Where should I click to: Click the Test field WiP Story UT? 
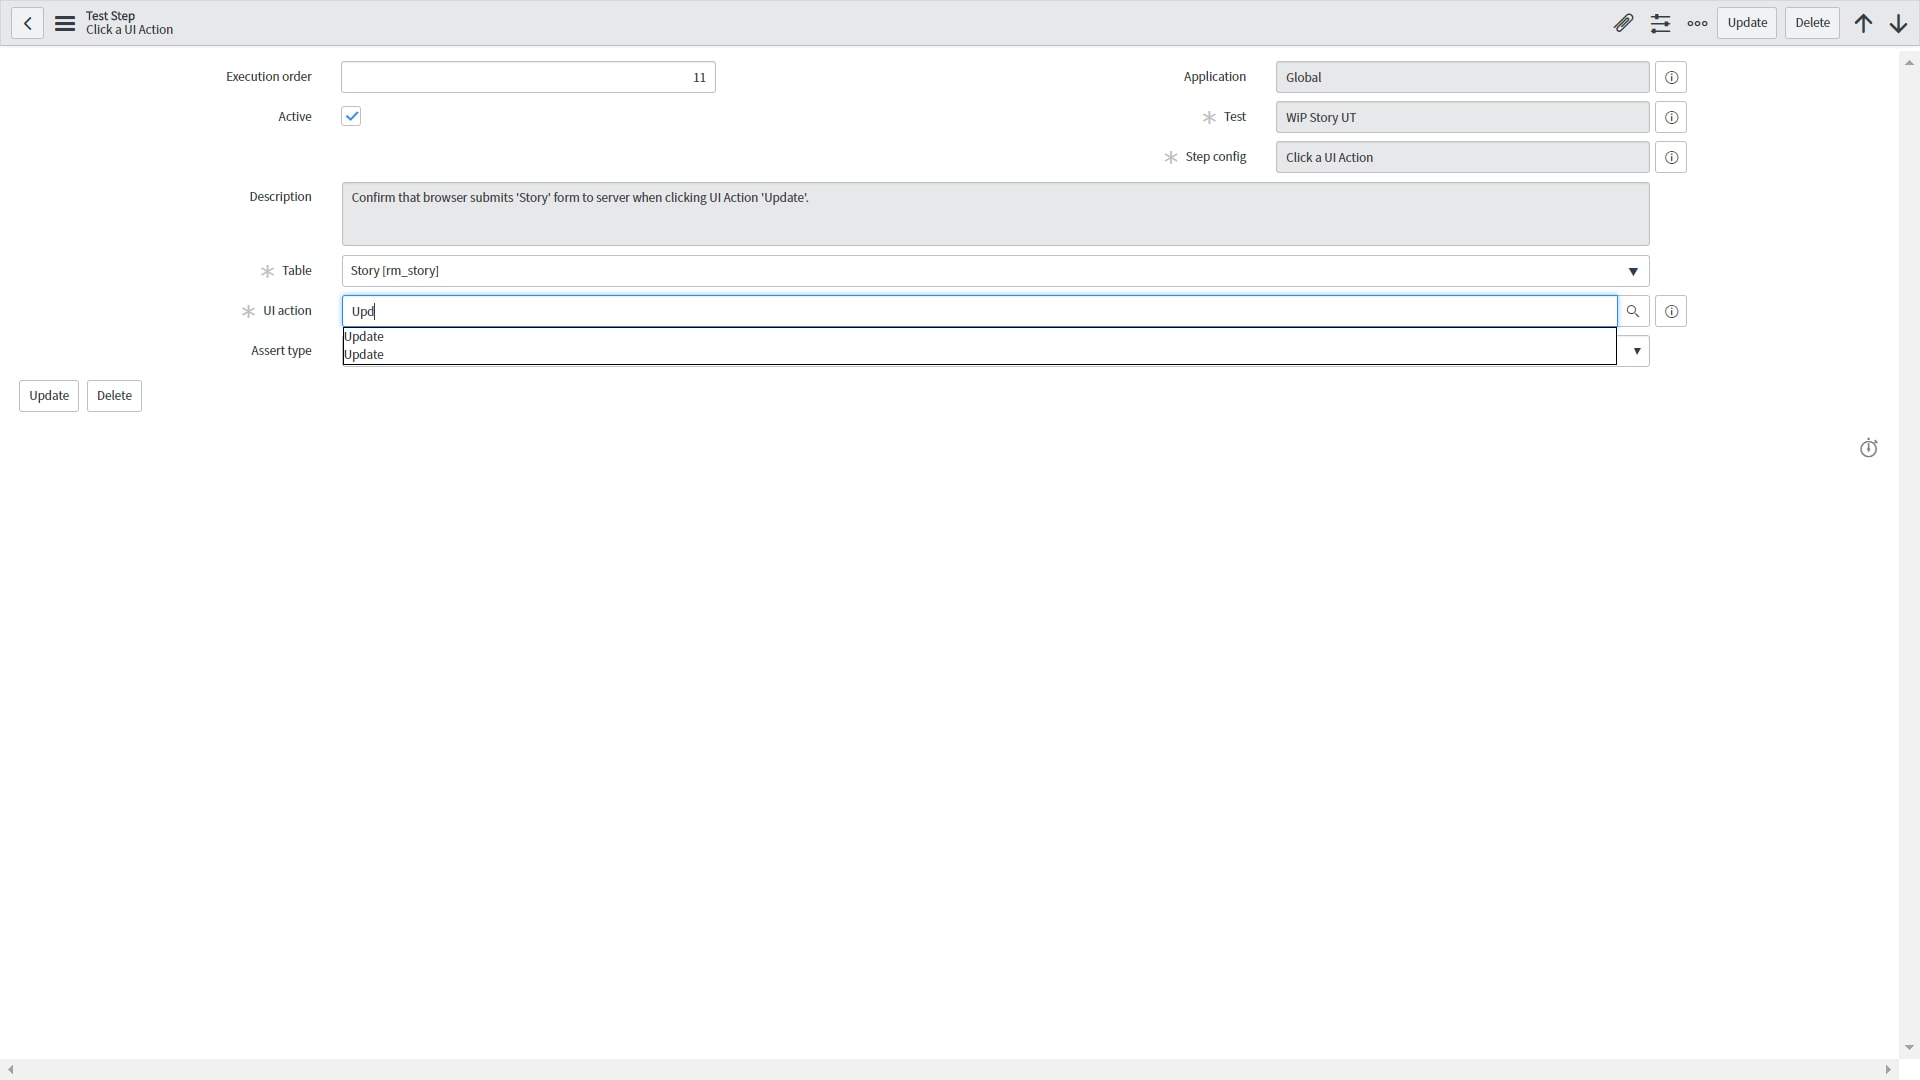pyautogui.click(x=1462, y=117)
